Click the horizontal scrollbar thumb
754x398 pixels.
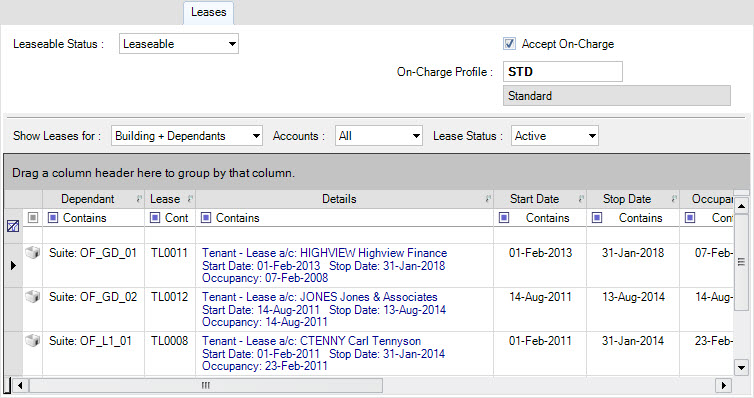pyautogui.click(x=206, y=386)
